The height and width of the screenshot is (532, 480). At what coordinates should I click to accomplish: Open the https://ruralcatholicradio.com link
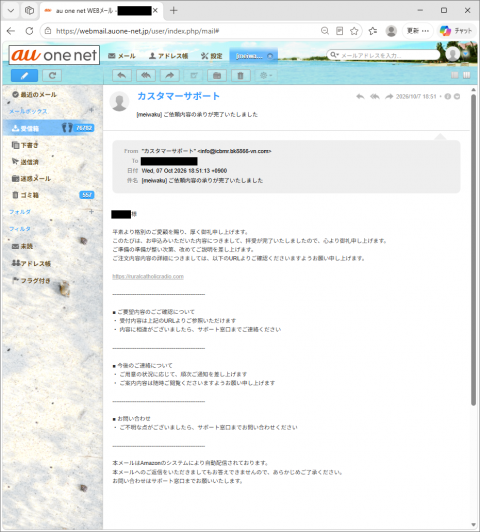[x=148, y=277]
